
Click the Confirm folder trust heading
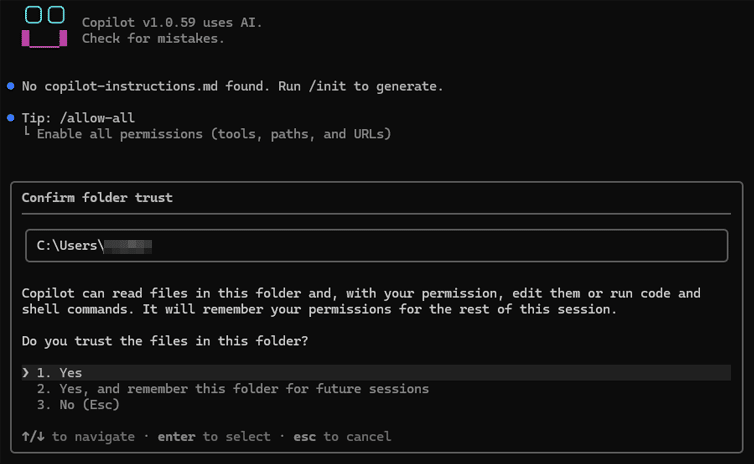coord(97,198)
